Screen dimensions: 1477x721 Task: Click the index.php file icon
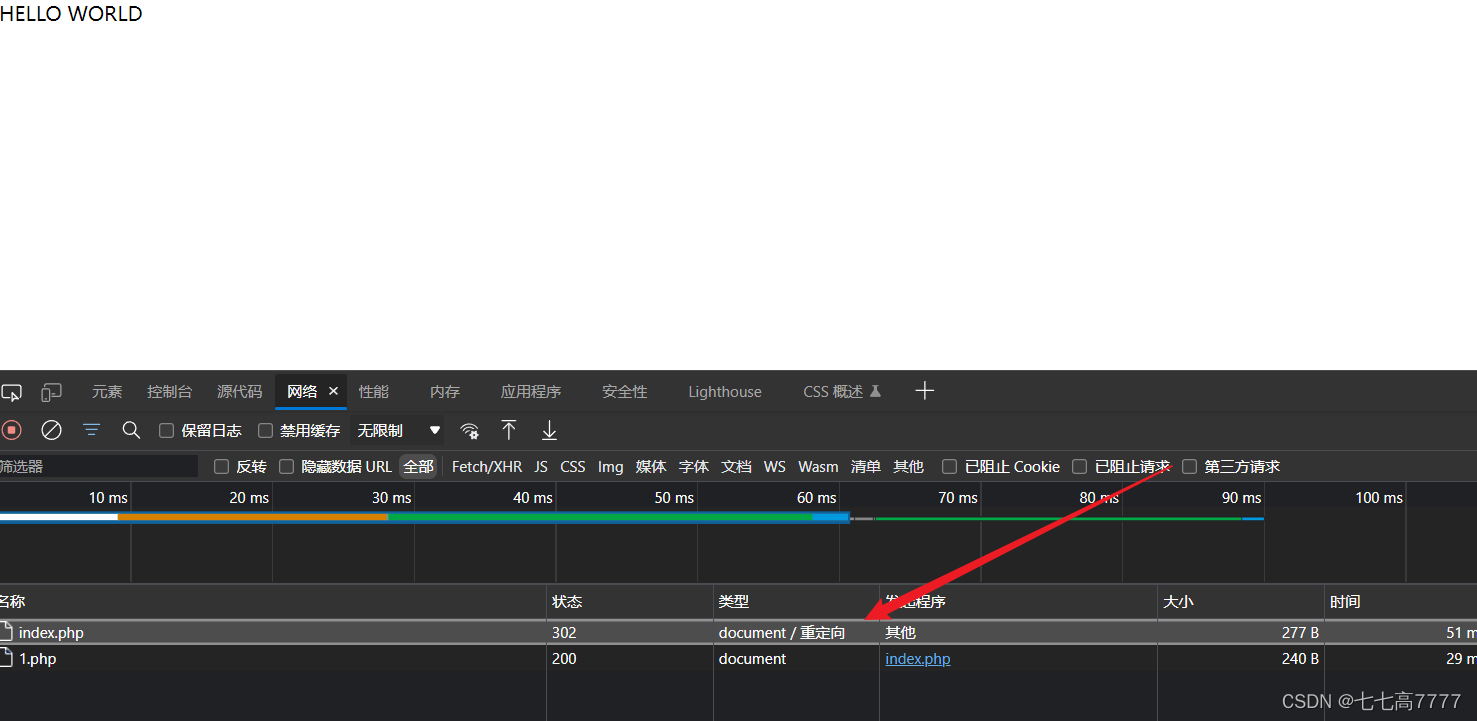(7, 632)
